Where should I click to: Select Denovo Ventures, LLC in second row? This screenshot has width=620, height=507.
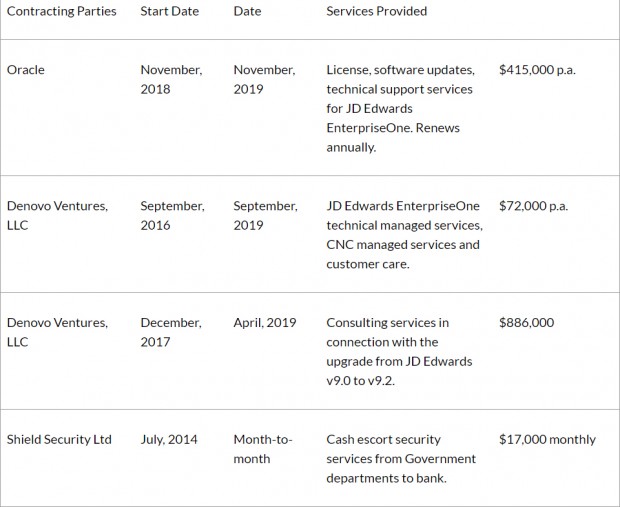(57, 216)
